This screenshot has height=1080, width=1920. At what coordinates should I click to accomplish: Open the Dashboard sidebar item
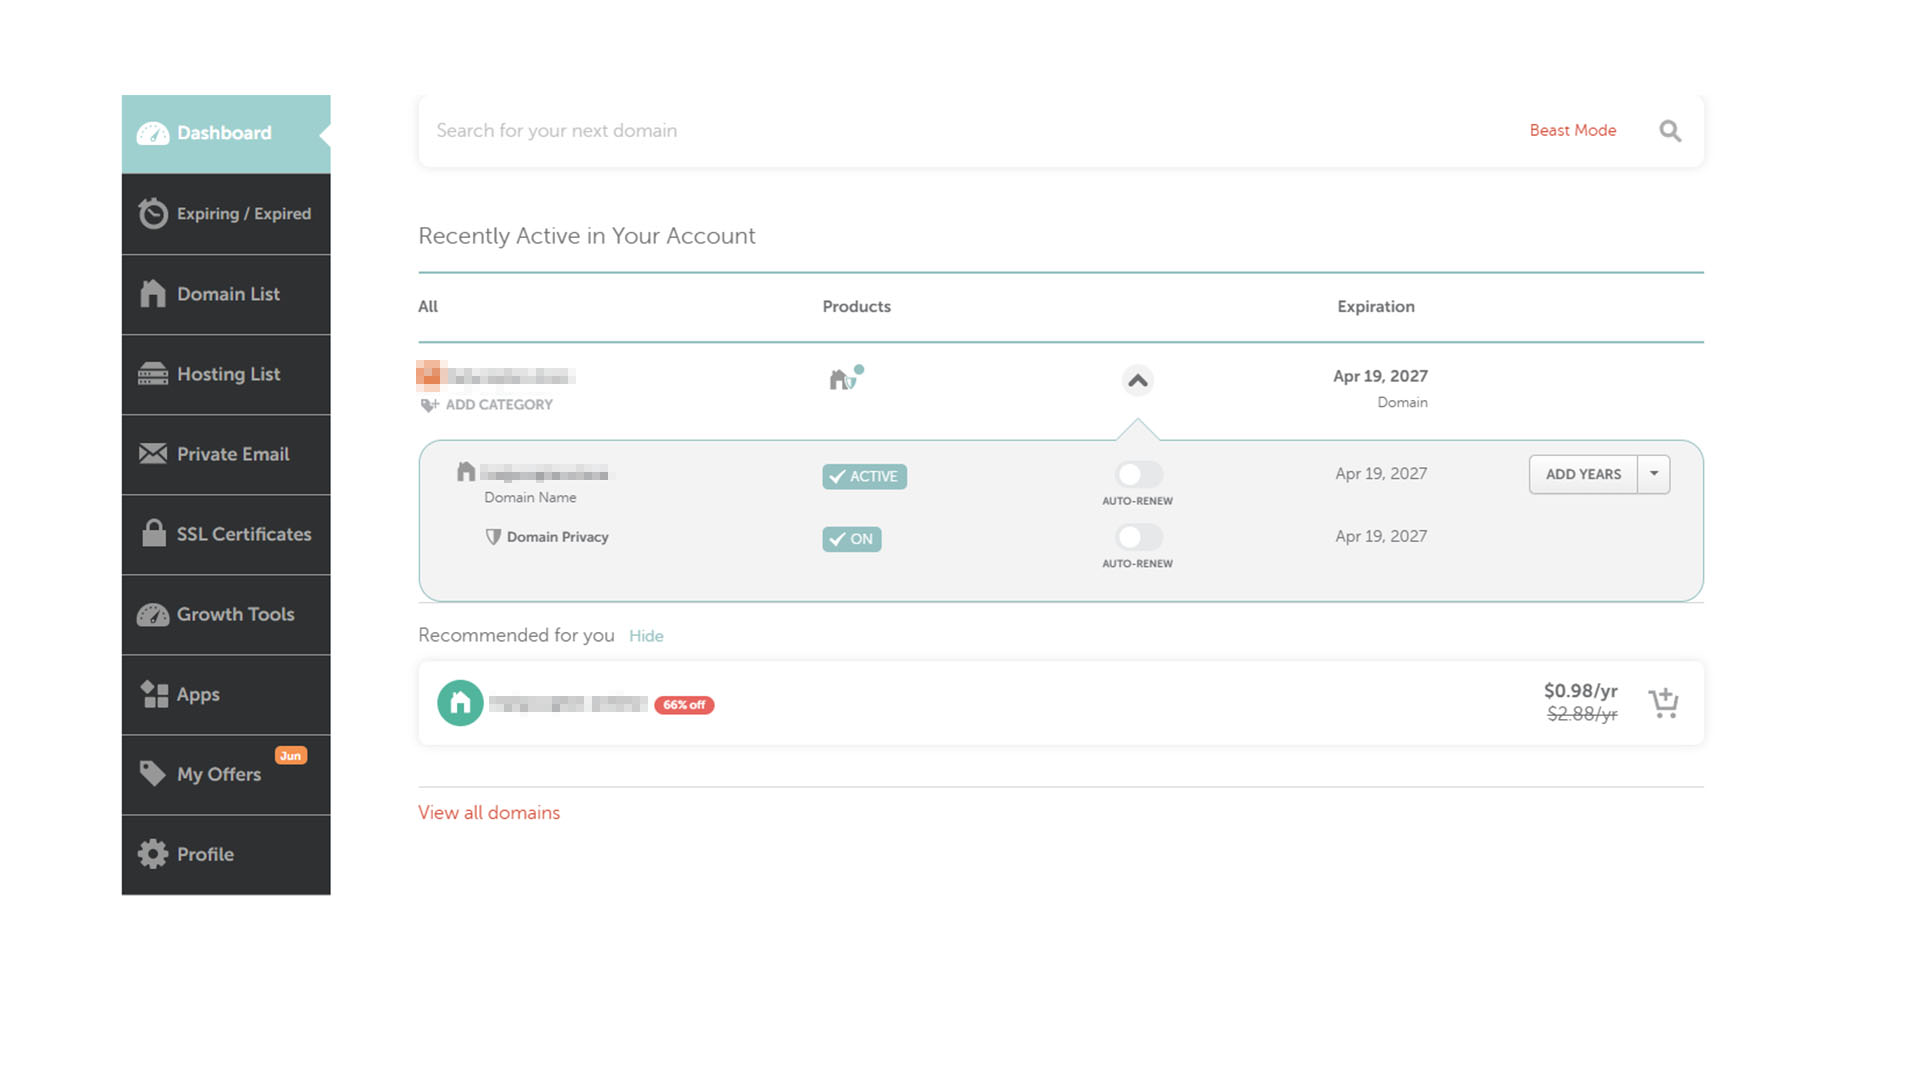pos(226,134)
